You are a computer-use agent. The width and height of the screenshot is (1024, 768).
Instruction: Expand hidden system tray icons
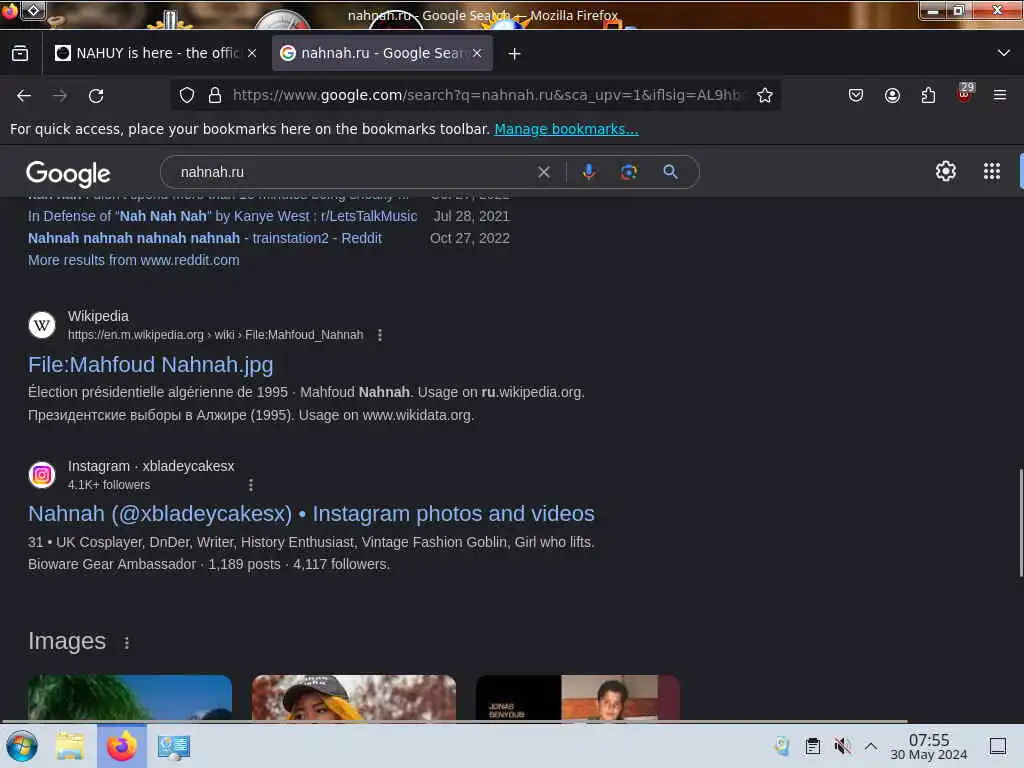pyautogui.click(x=871, y=746)
